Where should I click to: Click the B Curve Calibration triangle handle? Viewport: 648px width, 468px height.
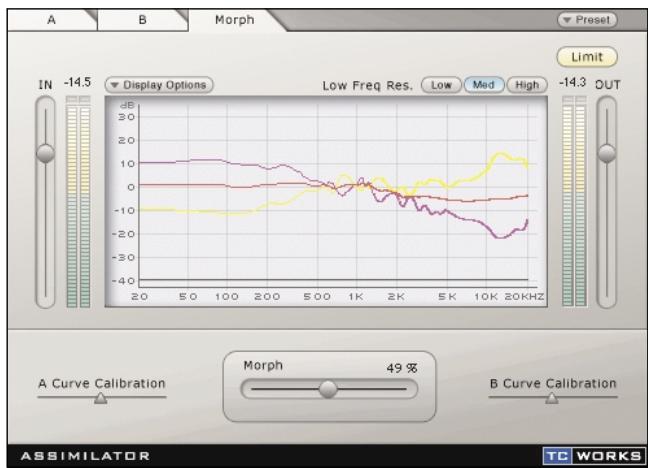tap(552, 398)
